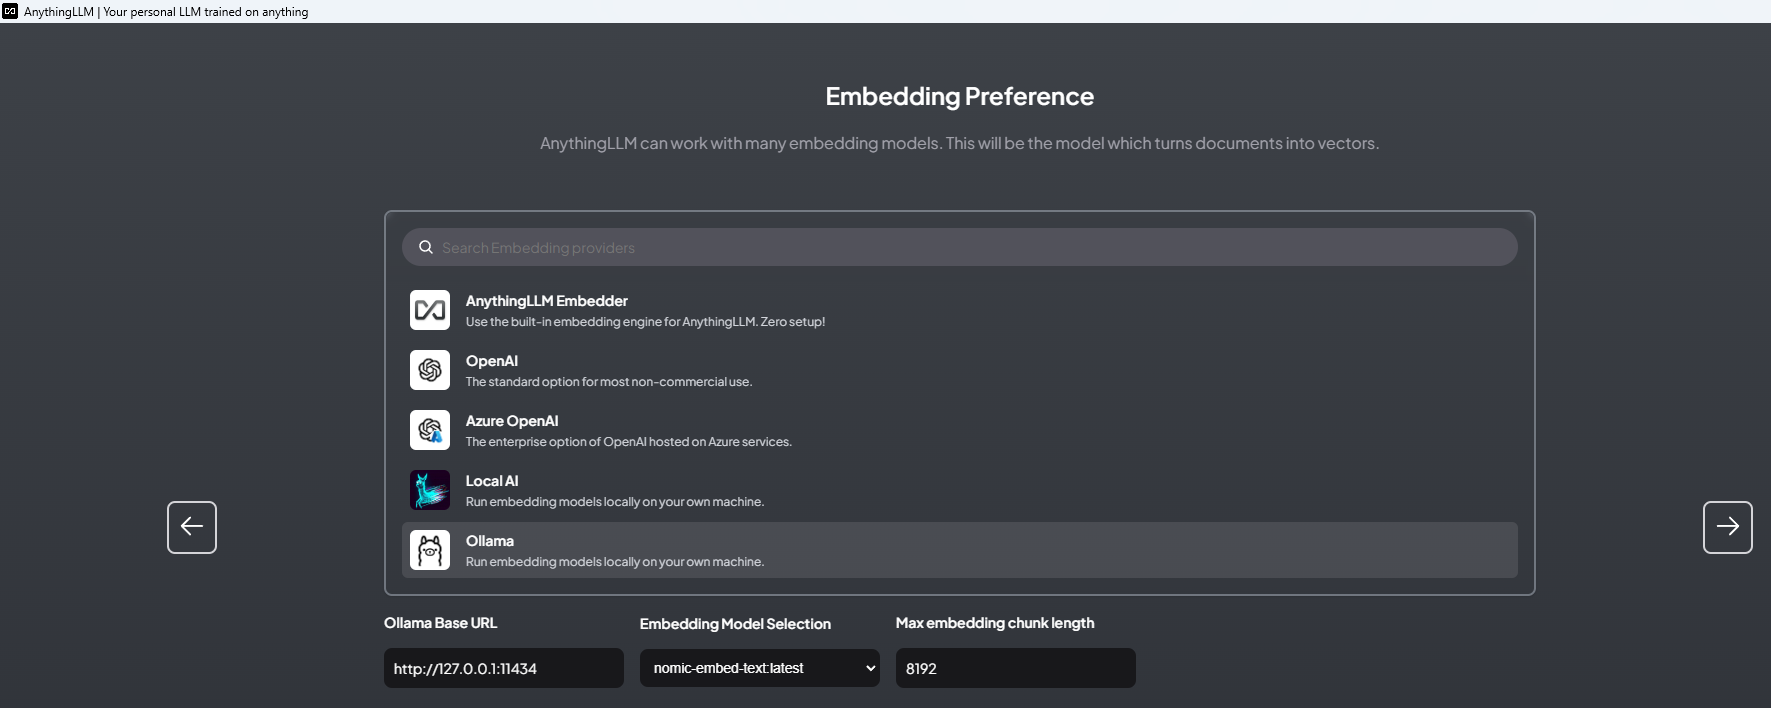Click the Embedding Preference heading
1771x708 pixels.
(960, 96)
